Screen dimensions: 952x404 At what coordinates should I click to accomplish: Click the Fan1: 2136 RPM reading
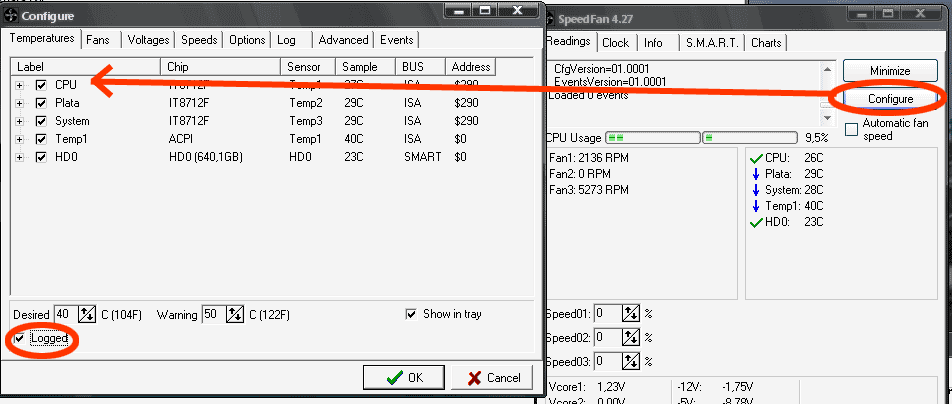588,158
